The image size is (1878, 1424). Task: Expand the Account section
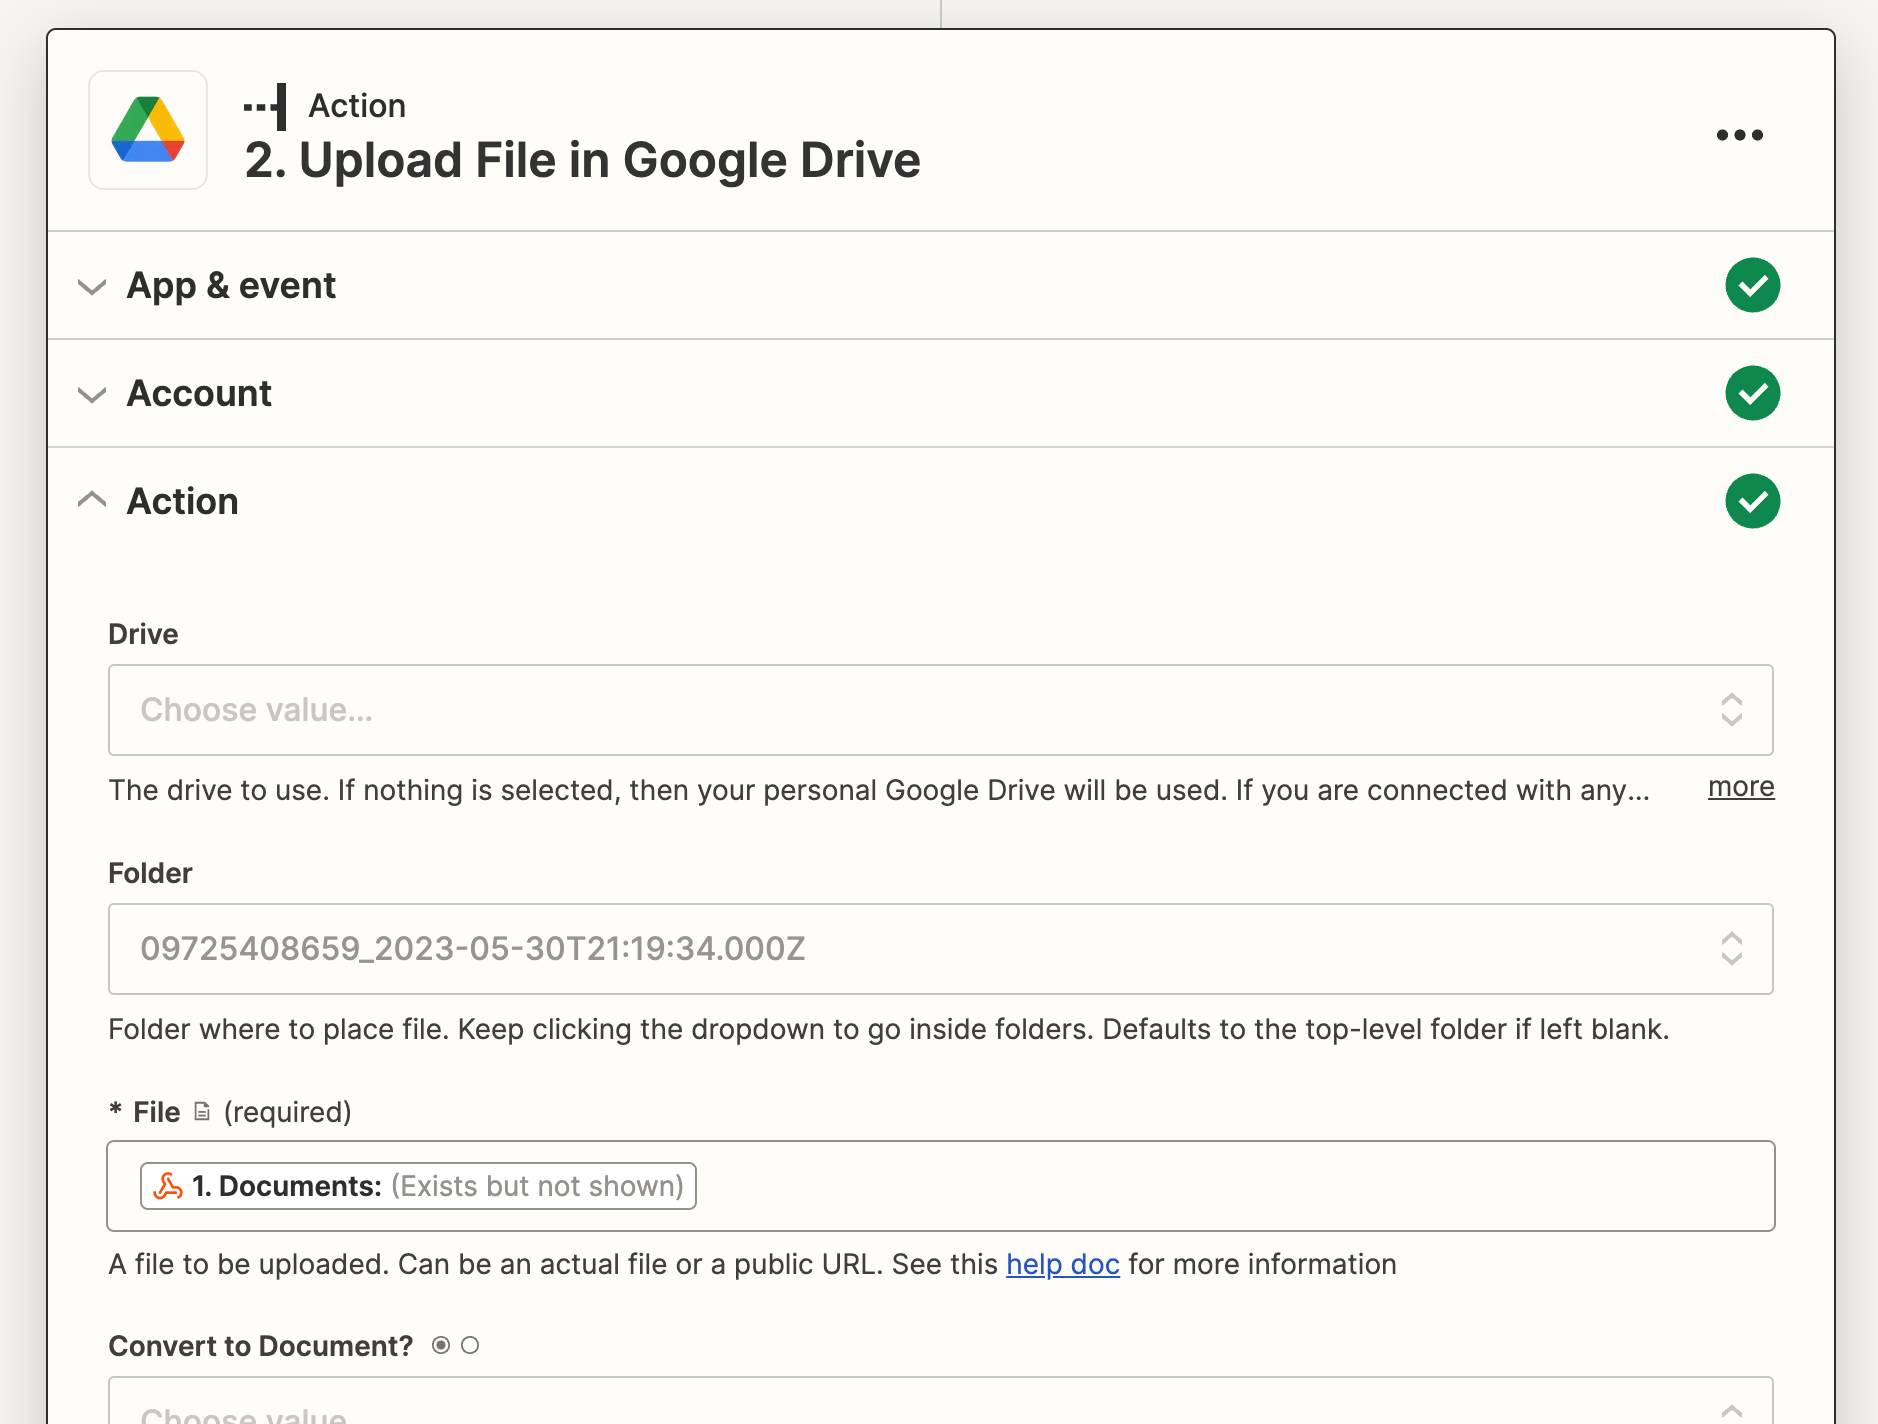pyautogui.click(x=92, y=394)
